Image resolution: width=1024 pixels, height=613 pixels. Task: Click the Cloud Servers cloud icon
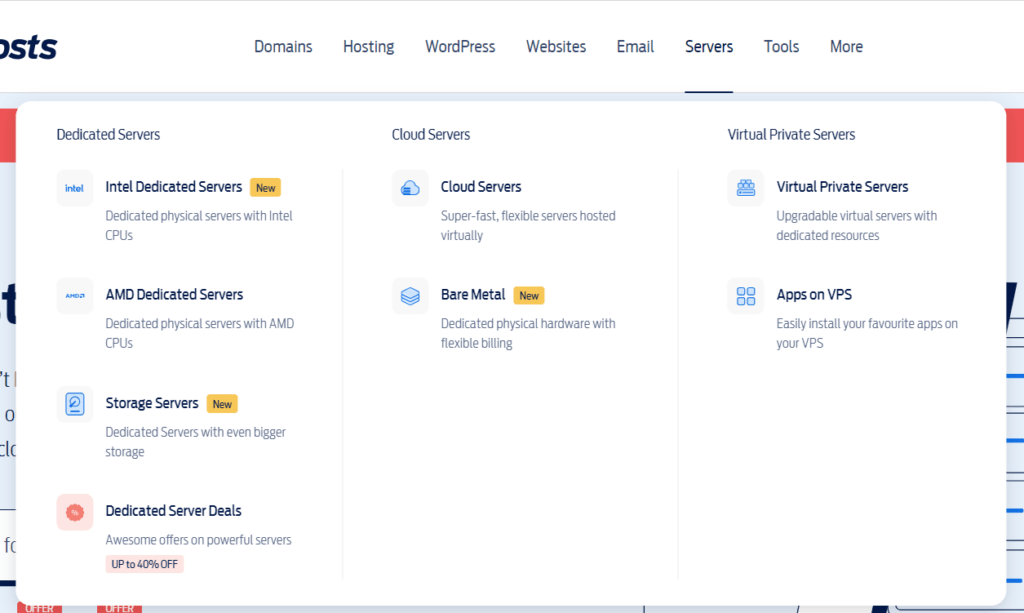409,187
